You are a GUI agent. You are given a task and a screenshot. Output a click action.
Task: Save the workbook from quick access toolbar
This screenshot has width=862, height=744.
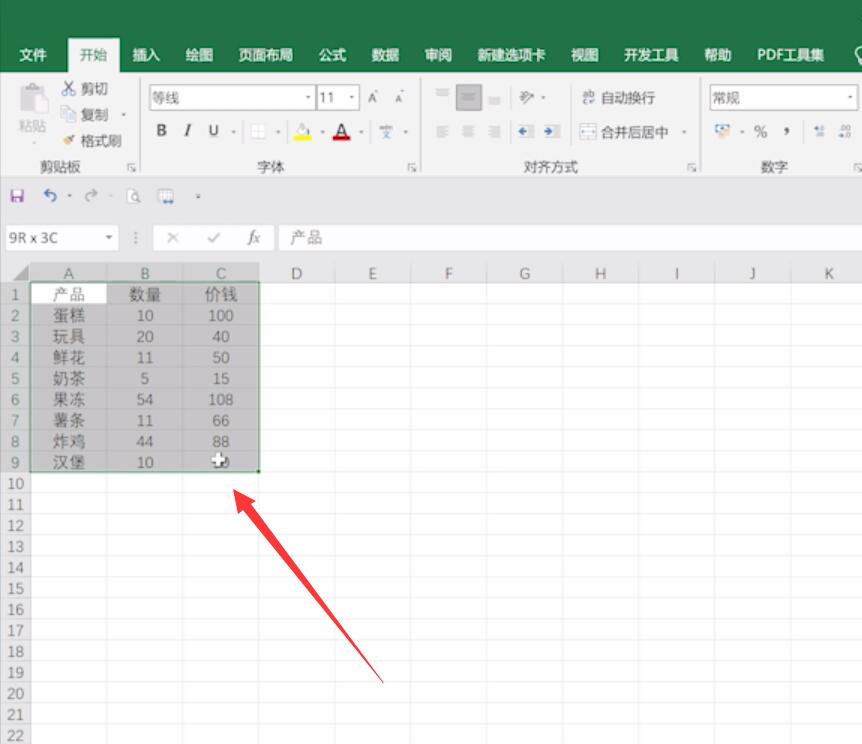17,196
